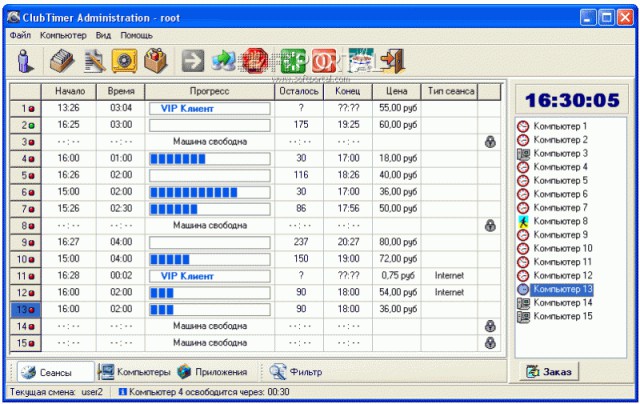The image size is (640, 404).
Task: Open the Файл menu
Action: tap(20, 35)
